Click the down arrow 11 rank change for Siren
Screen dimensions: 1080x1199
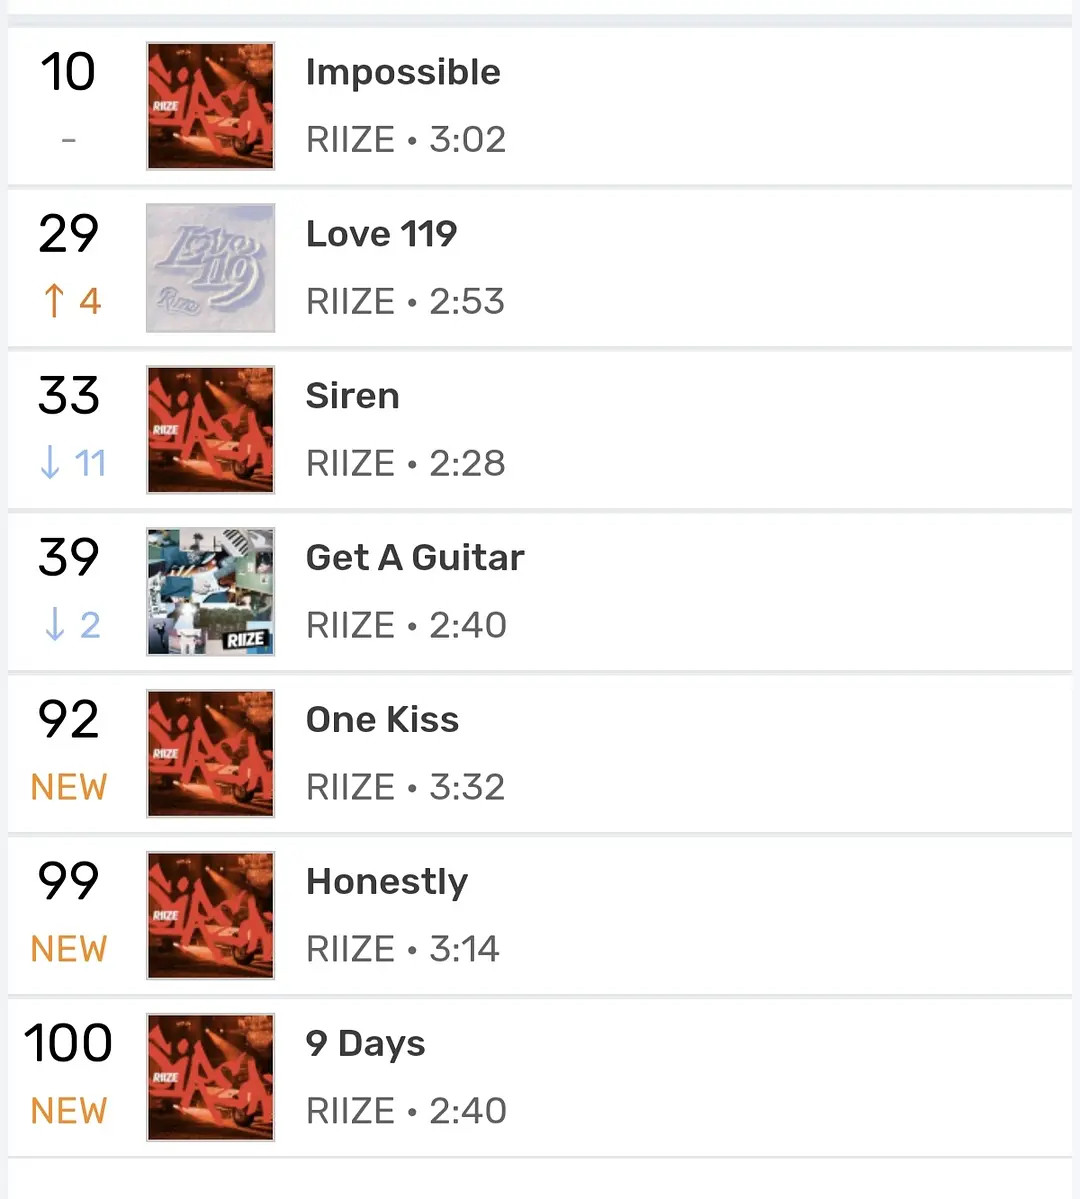tap(73, 463)
